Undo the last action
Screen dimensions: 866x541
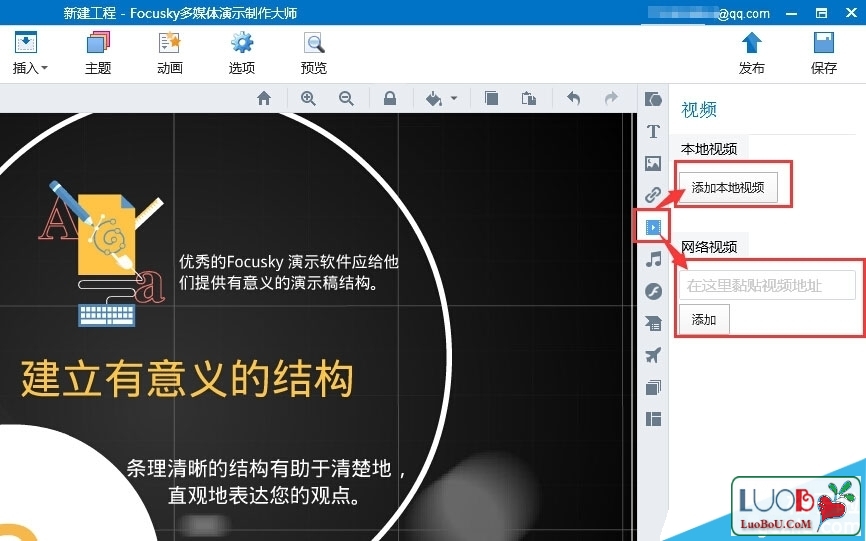[573, 98]
